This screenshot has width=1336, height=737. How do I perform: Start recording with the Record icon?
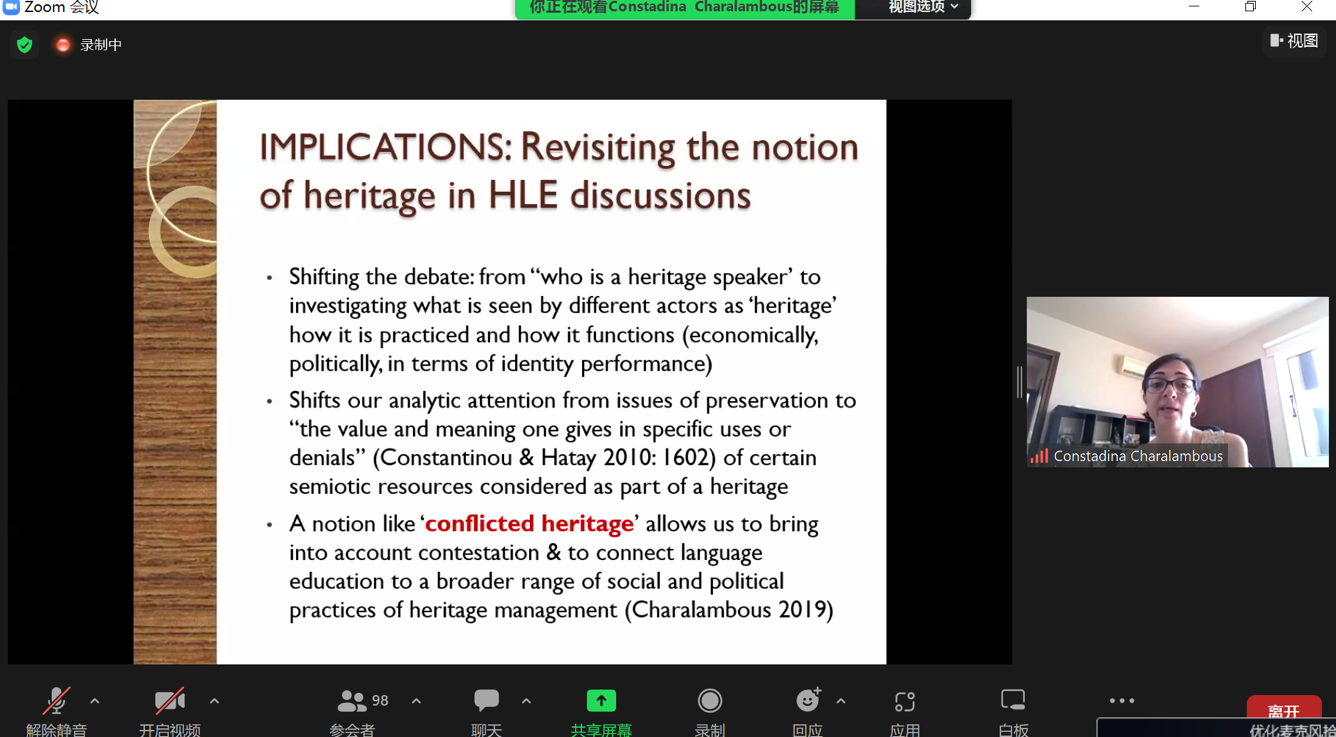(709, 702)
